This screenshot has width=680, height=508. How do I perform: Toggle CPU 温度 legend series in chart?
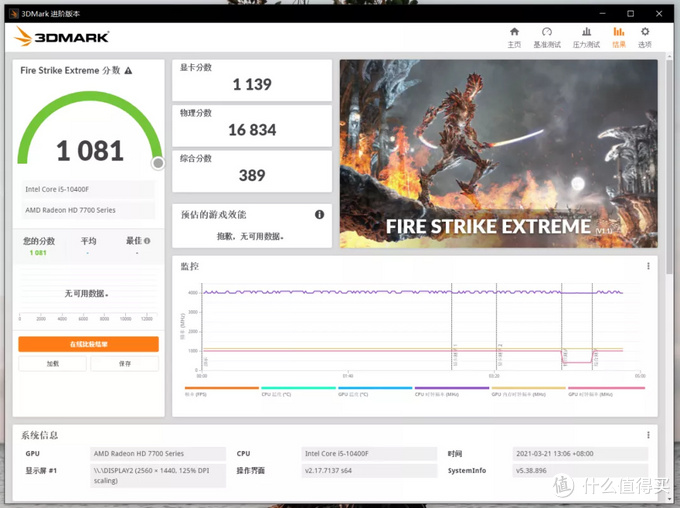point(298,392)
